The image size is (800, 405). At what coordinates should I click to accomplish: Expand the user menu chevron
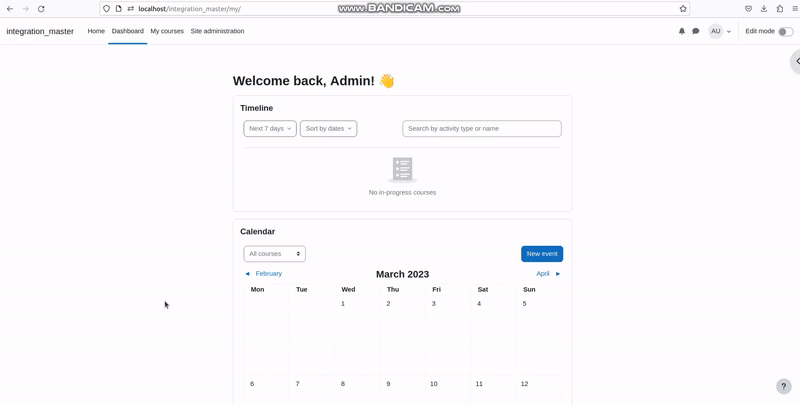click(729, 32)
